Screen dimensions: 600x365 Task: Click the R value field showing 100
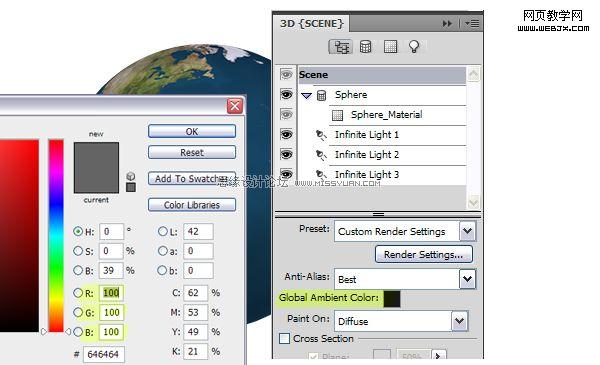[111, 293]
